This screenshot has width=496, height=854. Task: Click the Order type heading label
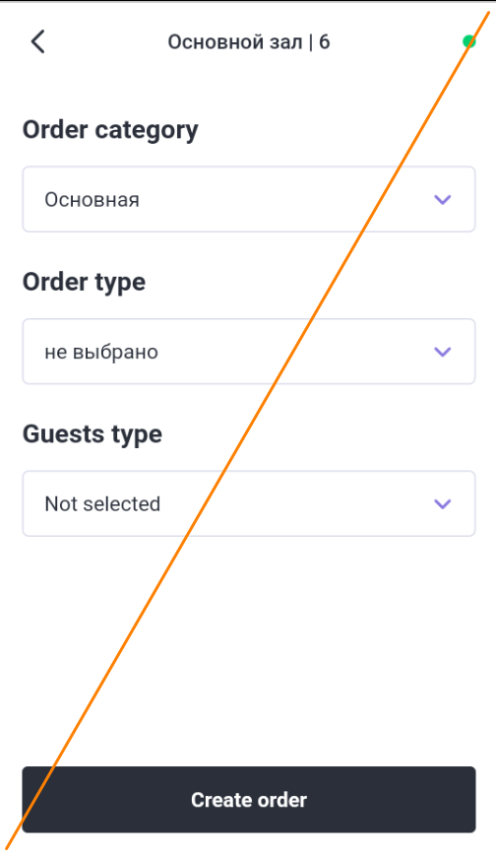(84, 283)
